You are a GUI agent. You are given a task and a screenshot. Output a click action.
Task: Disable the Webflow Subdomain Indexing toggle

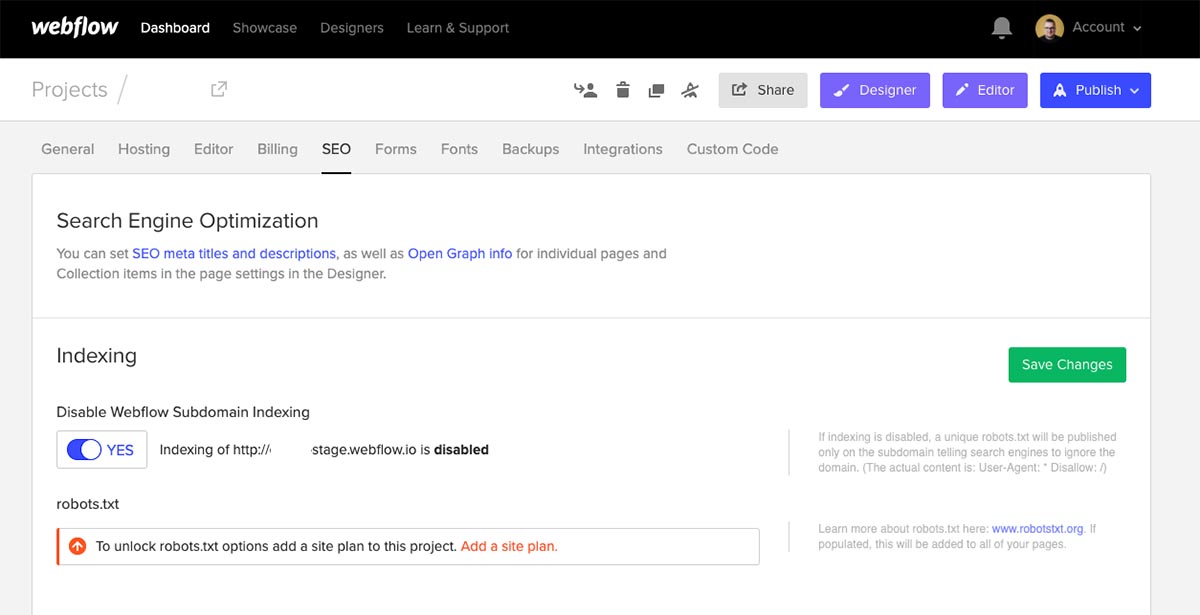(x=101, y=449)
